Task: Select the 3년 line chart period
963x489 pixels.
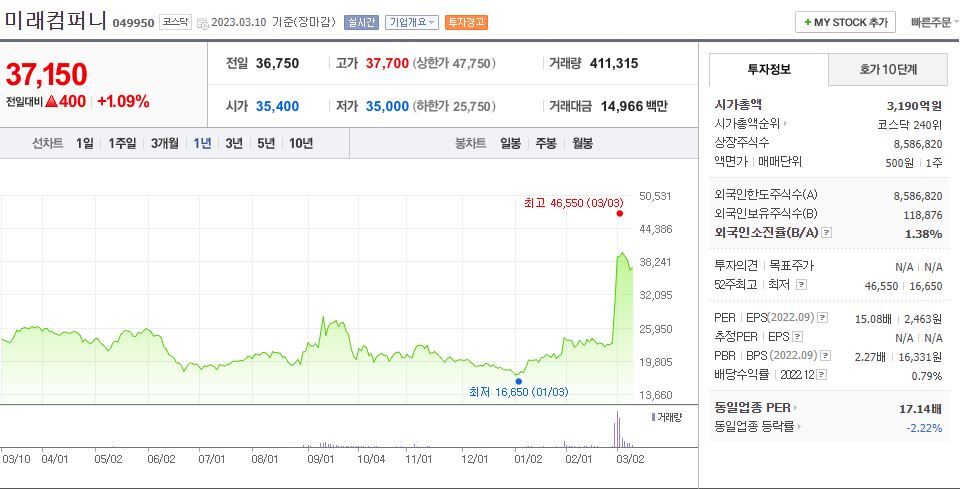Action: pyautogui.click(x=234, y=143)
